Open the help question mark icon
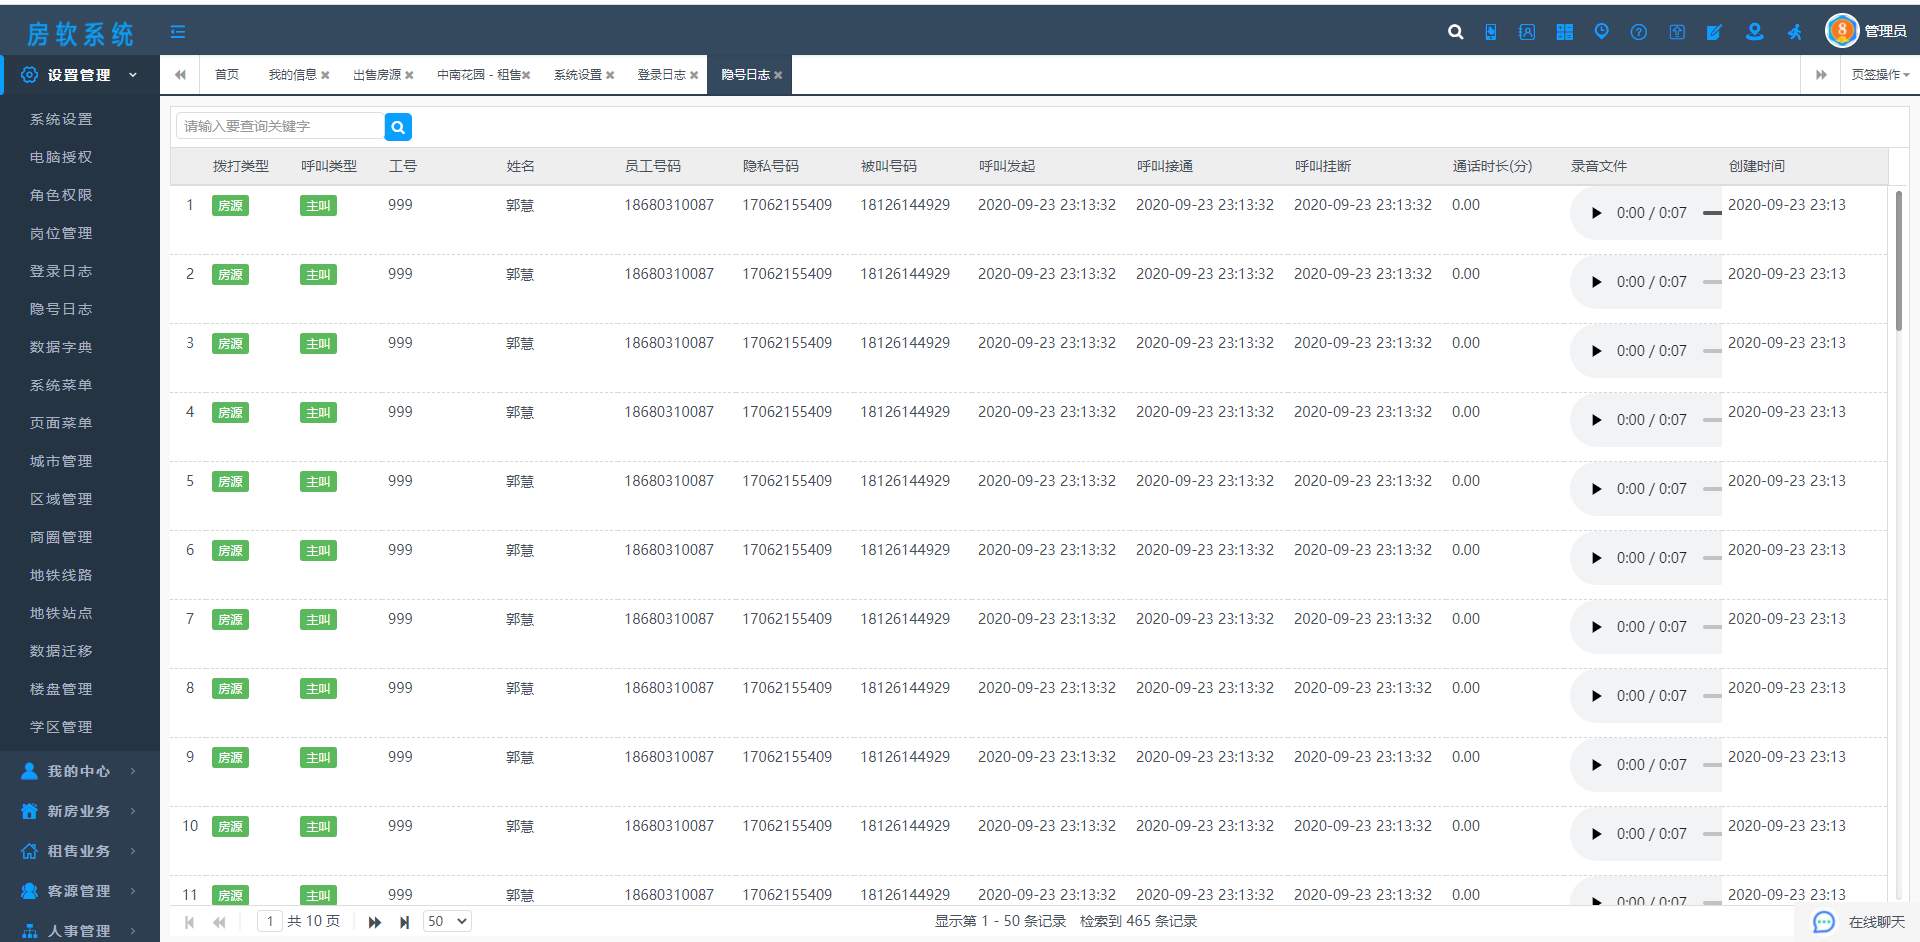Viewport: 1920px width, 942px height. 1639,32
